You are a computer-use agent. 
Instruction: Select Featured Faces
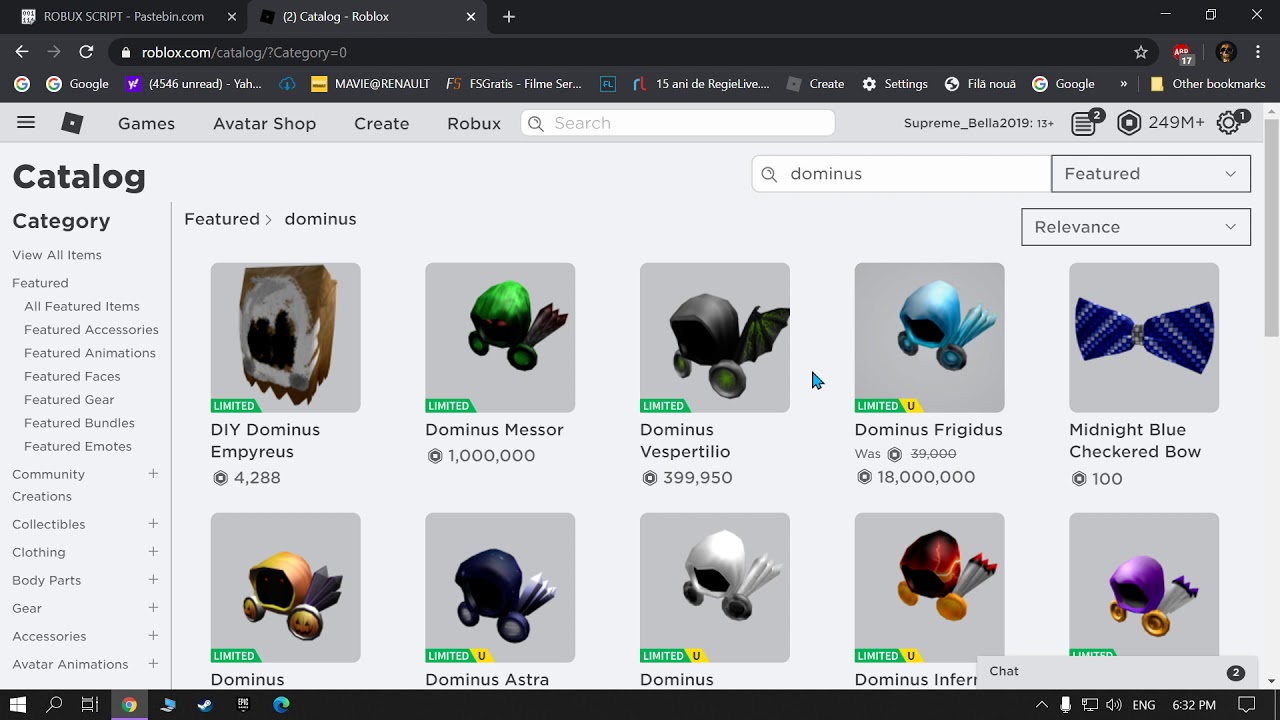tap(72, 376)
